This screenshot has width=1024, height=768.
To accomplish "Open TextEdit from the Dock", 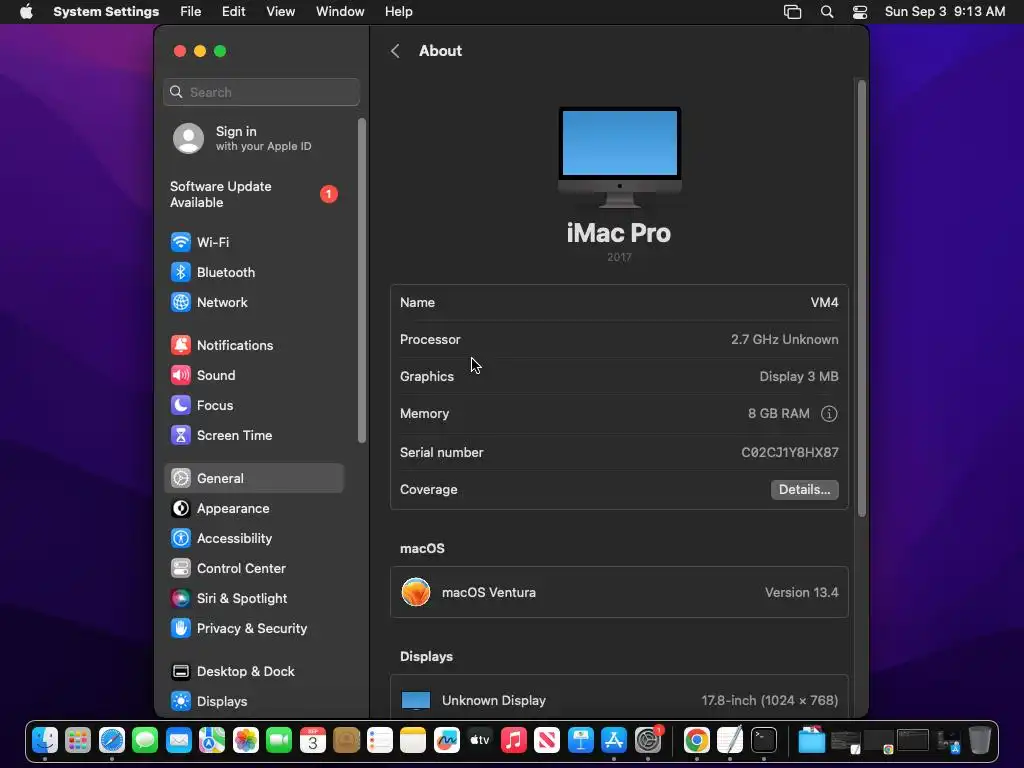I will [x=730, y=741].
